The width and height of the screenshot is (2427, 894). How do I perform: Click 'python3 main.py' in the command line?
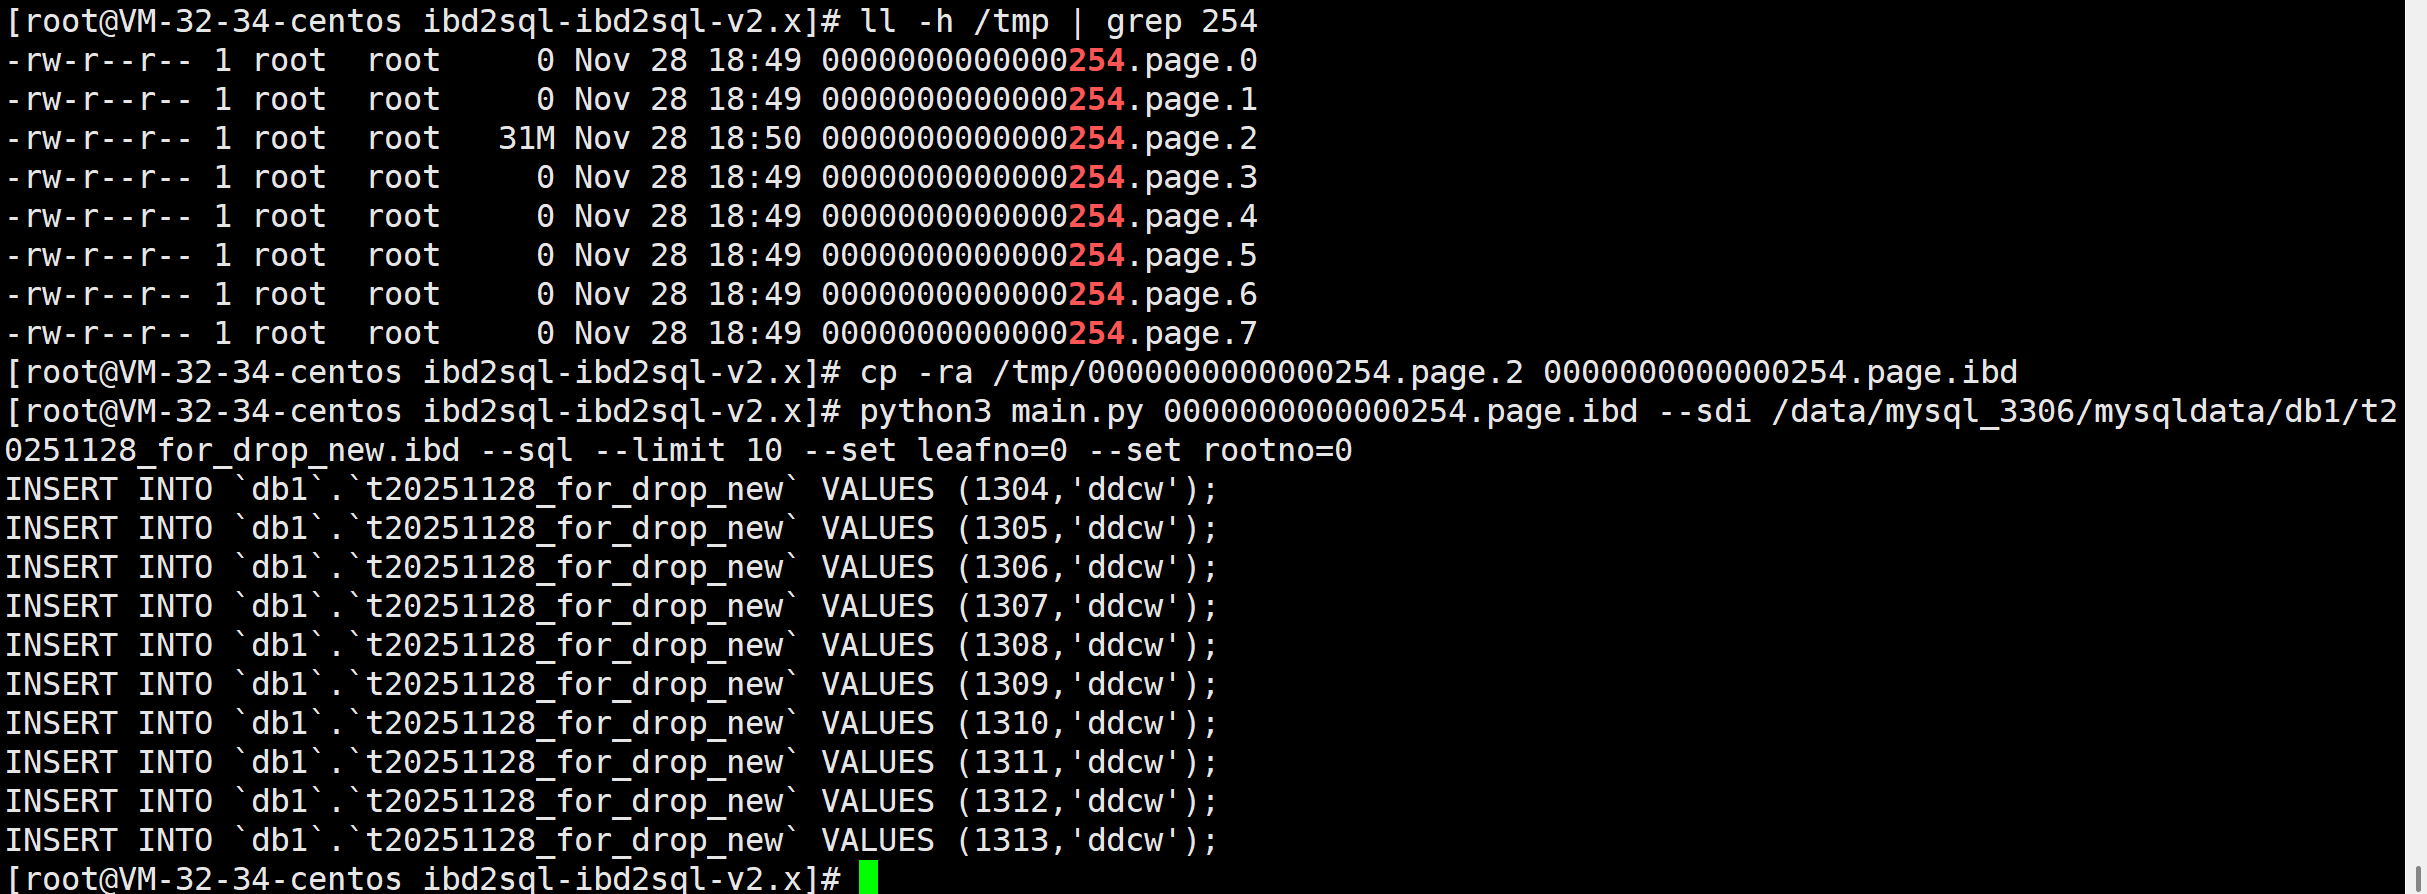(x=1001, y=412)
